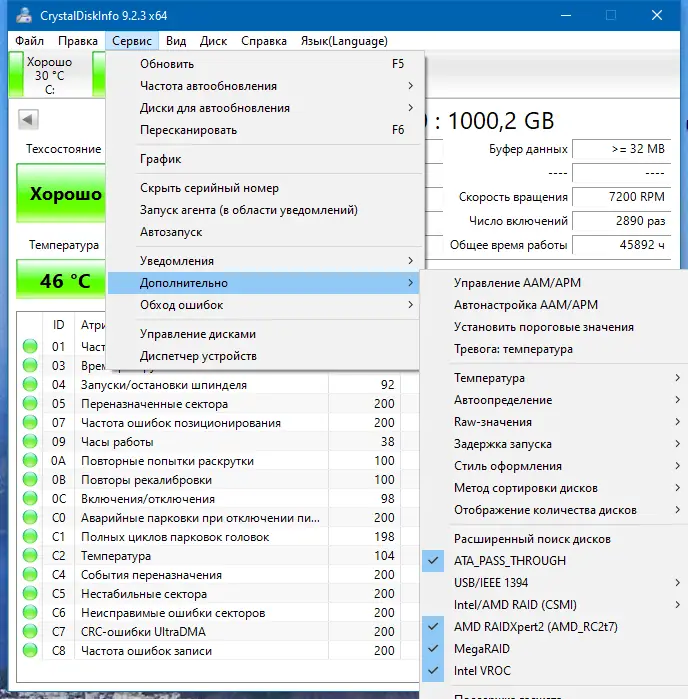This screenshot has height=699, width=688.
Task: Open the Правка menu
Action: coord(78,41)
